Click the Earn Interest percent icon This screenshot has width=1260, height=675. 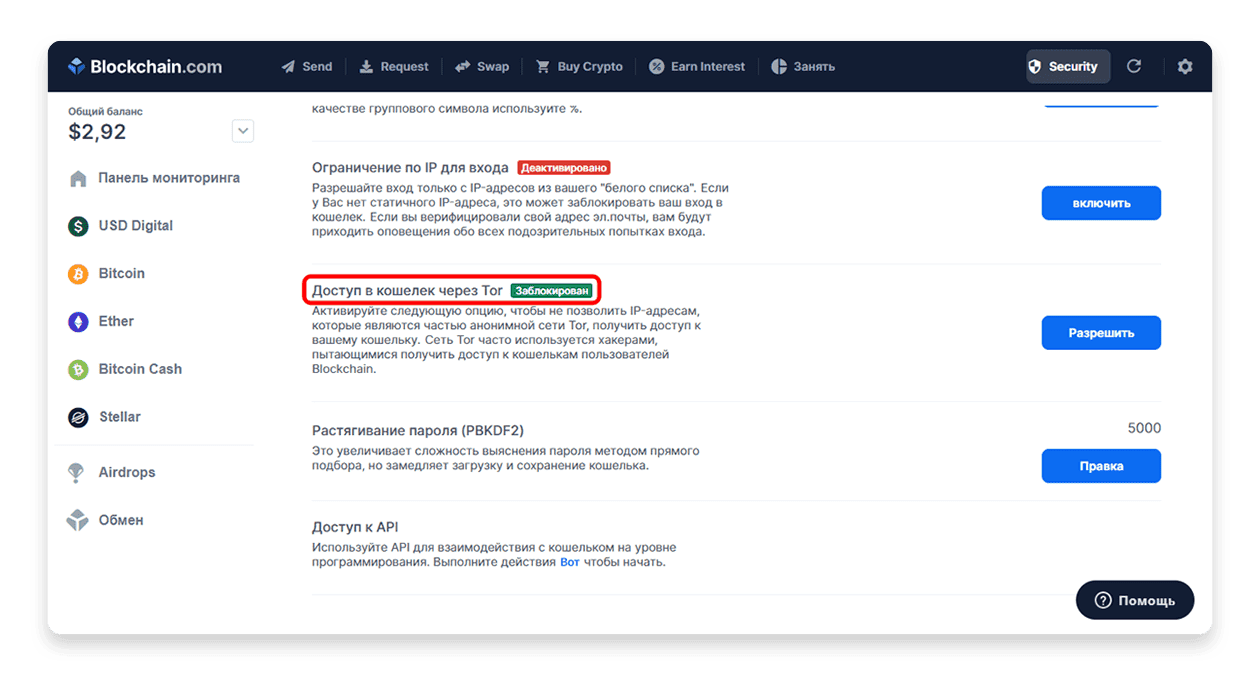click(x=656, y=67)
